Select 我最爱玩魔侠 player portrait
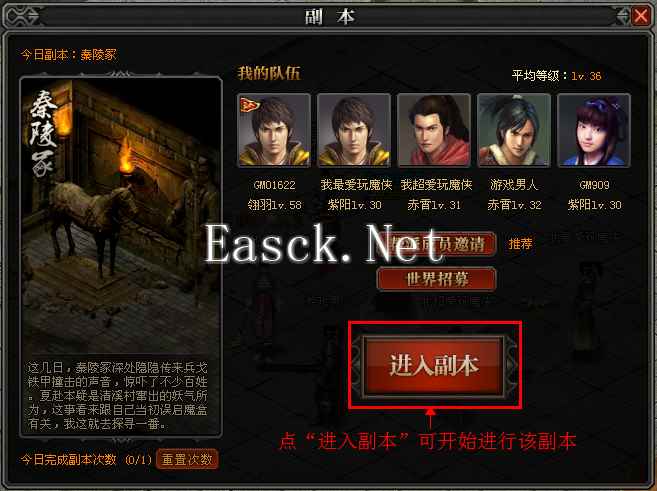Viewport: 657px width, 491px height. click(354, 130)
